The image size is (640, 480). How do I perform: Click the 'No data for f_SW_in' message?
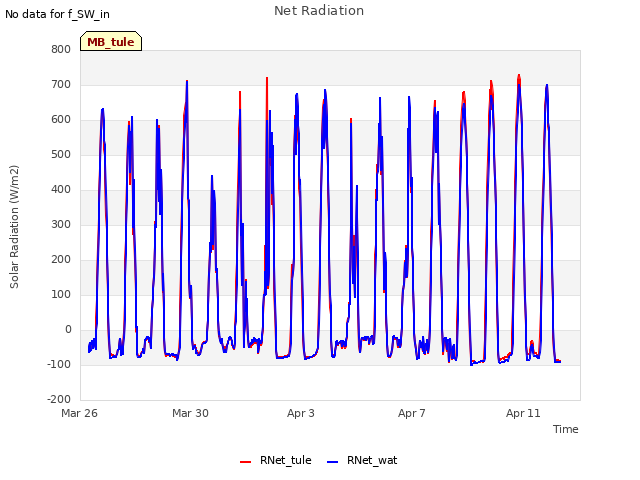click(57, 14)
